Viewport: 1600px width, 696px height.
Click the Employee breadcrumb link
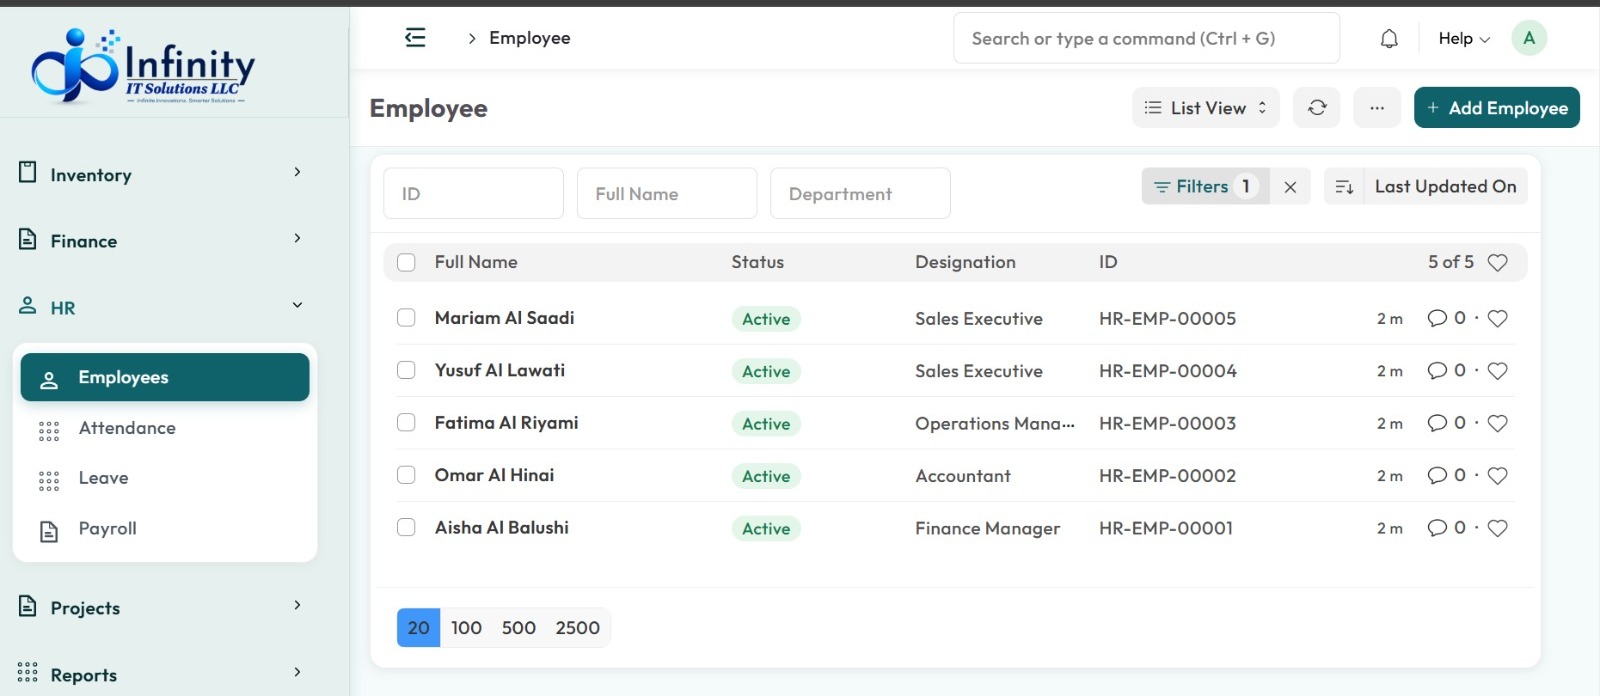click(530, 38)
